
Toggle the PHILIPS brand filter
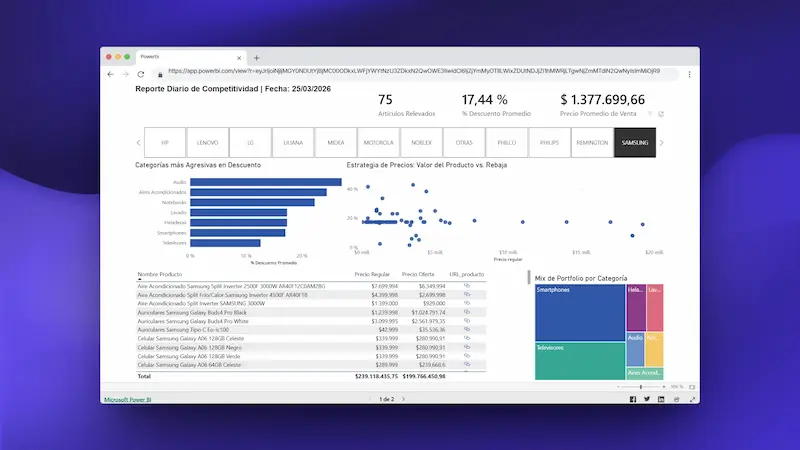pos(549,143)
